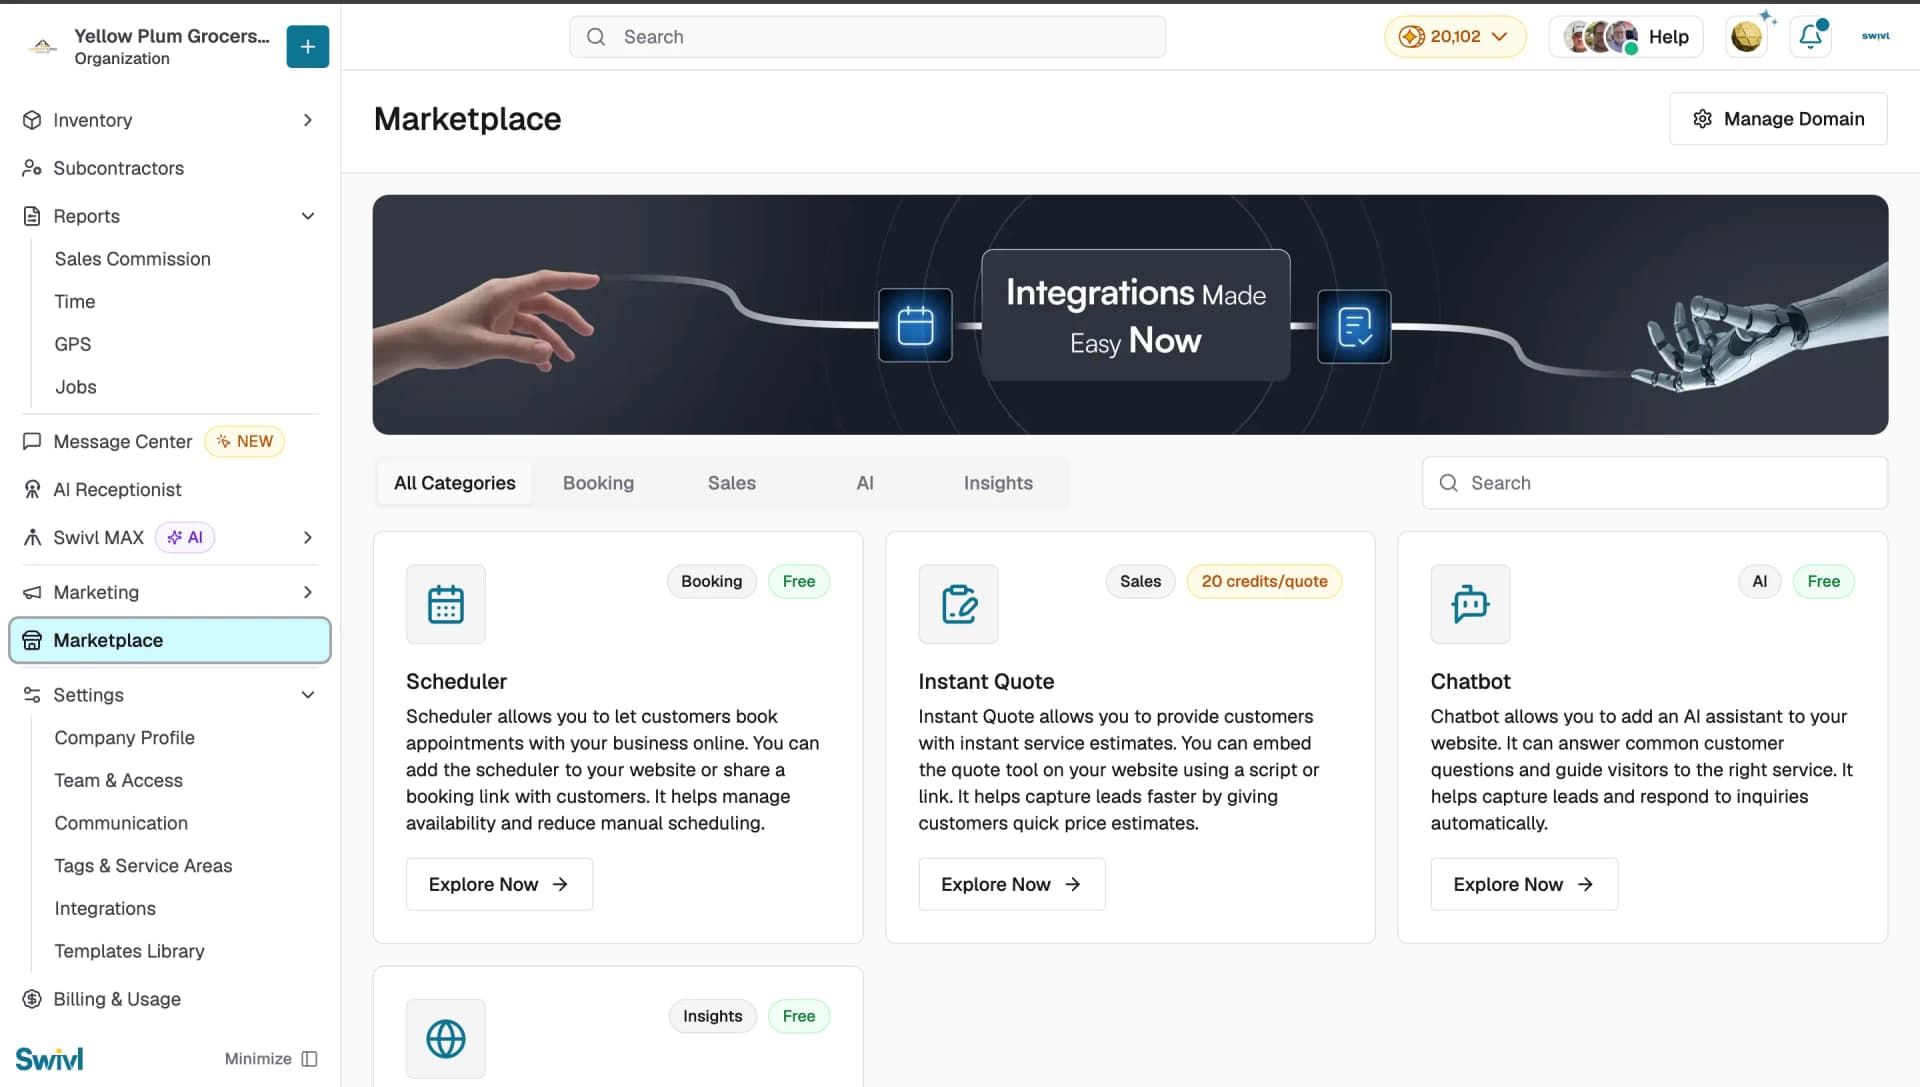Switch to the Insights tab
This screenshot has width=1920, height=1087.
[x=998, y=483]
